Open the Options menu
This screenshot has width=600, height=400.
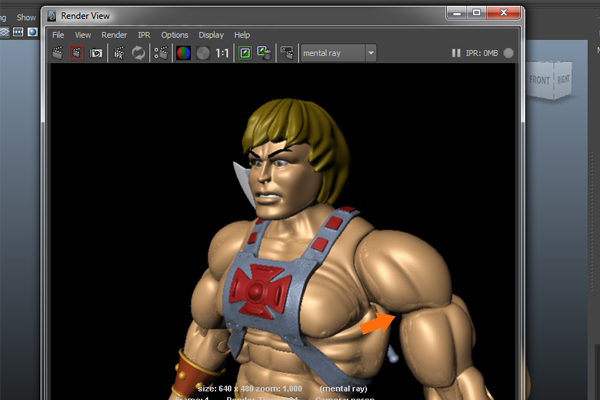click(x=174, y=35)
